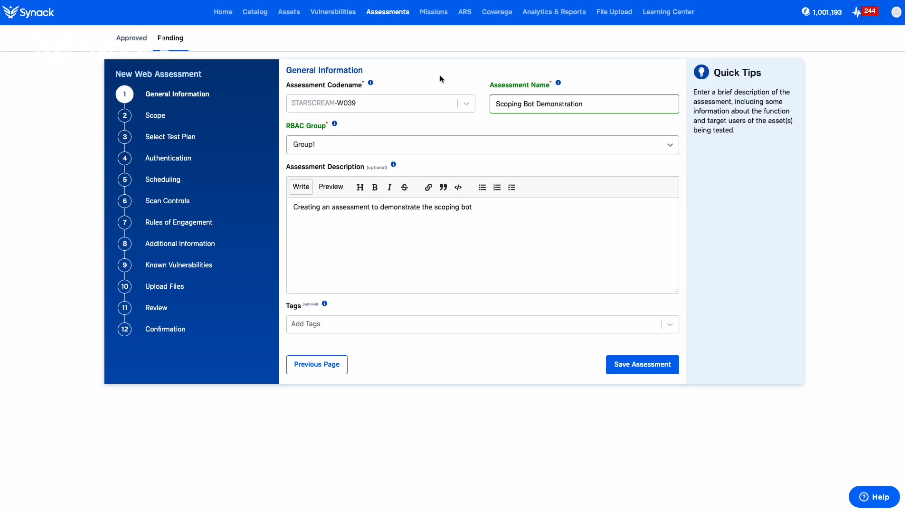This screenshot has width=905, height=509.
Task: Select step 2 circle in wizard
Action: 124,115
